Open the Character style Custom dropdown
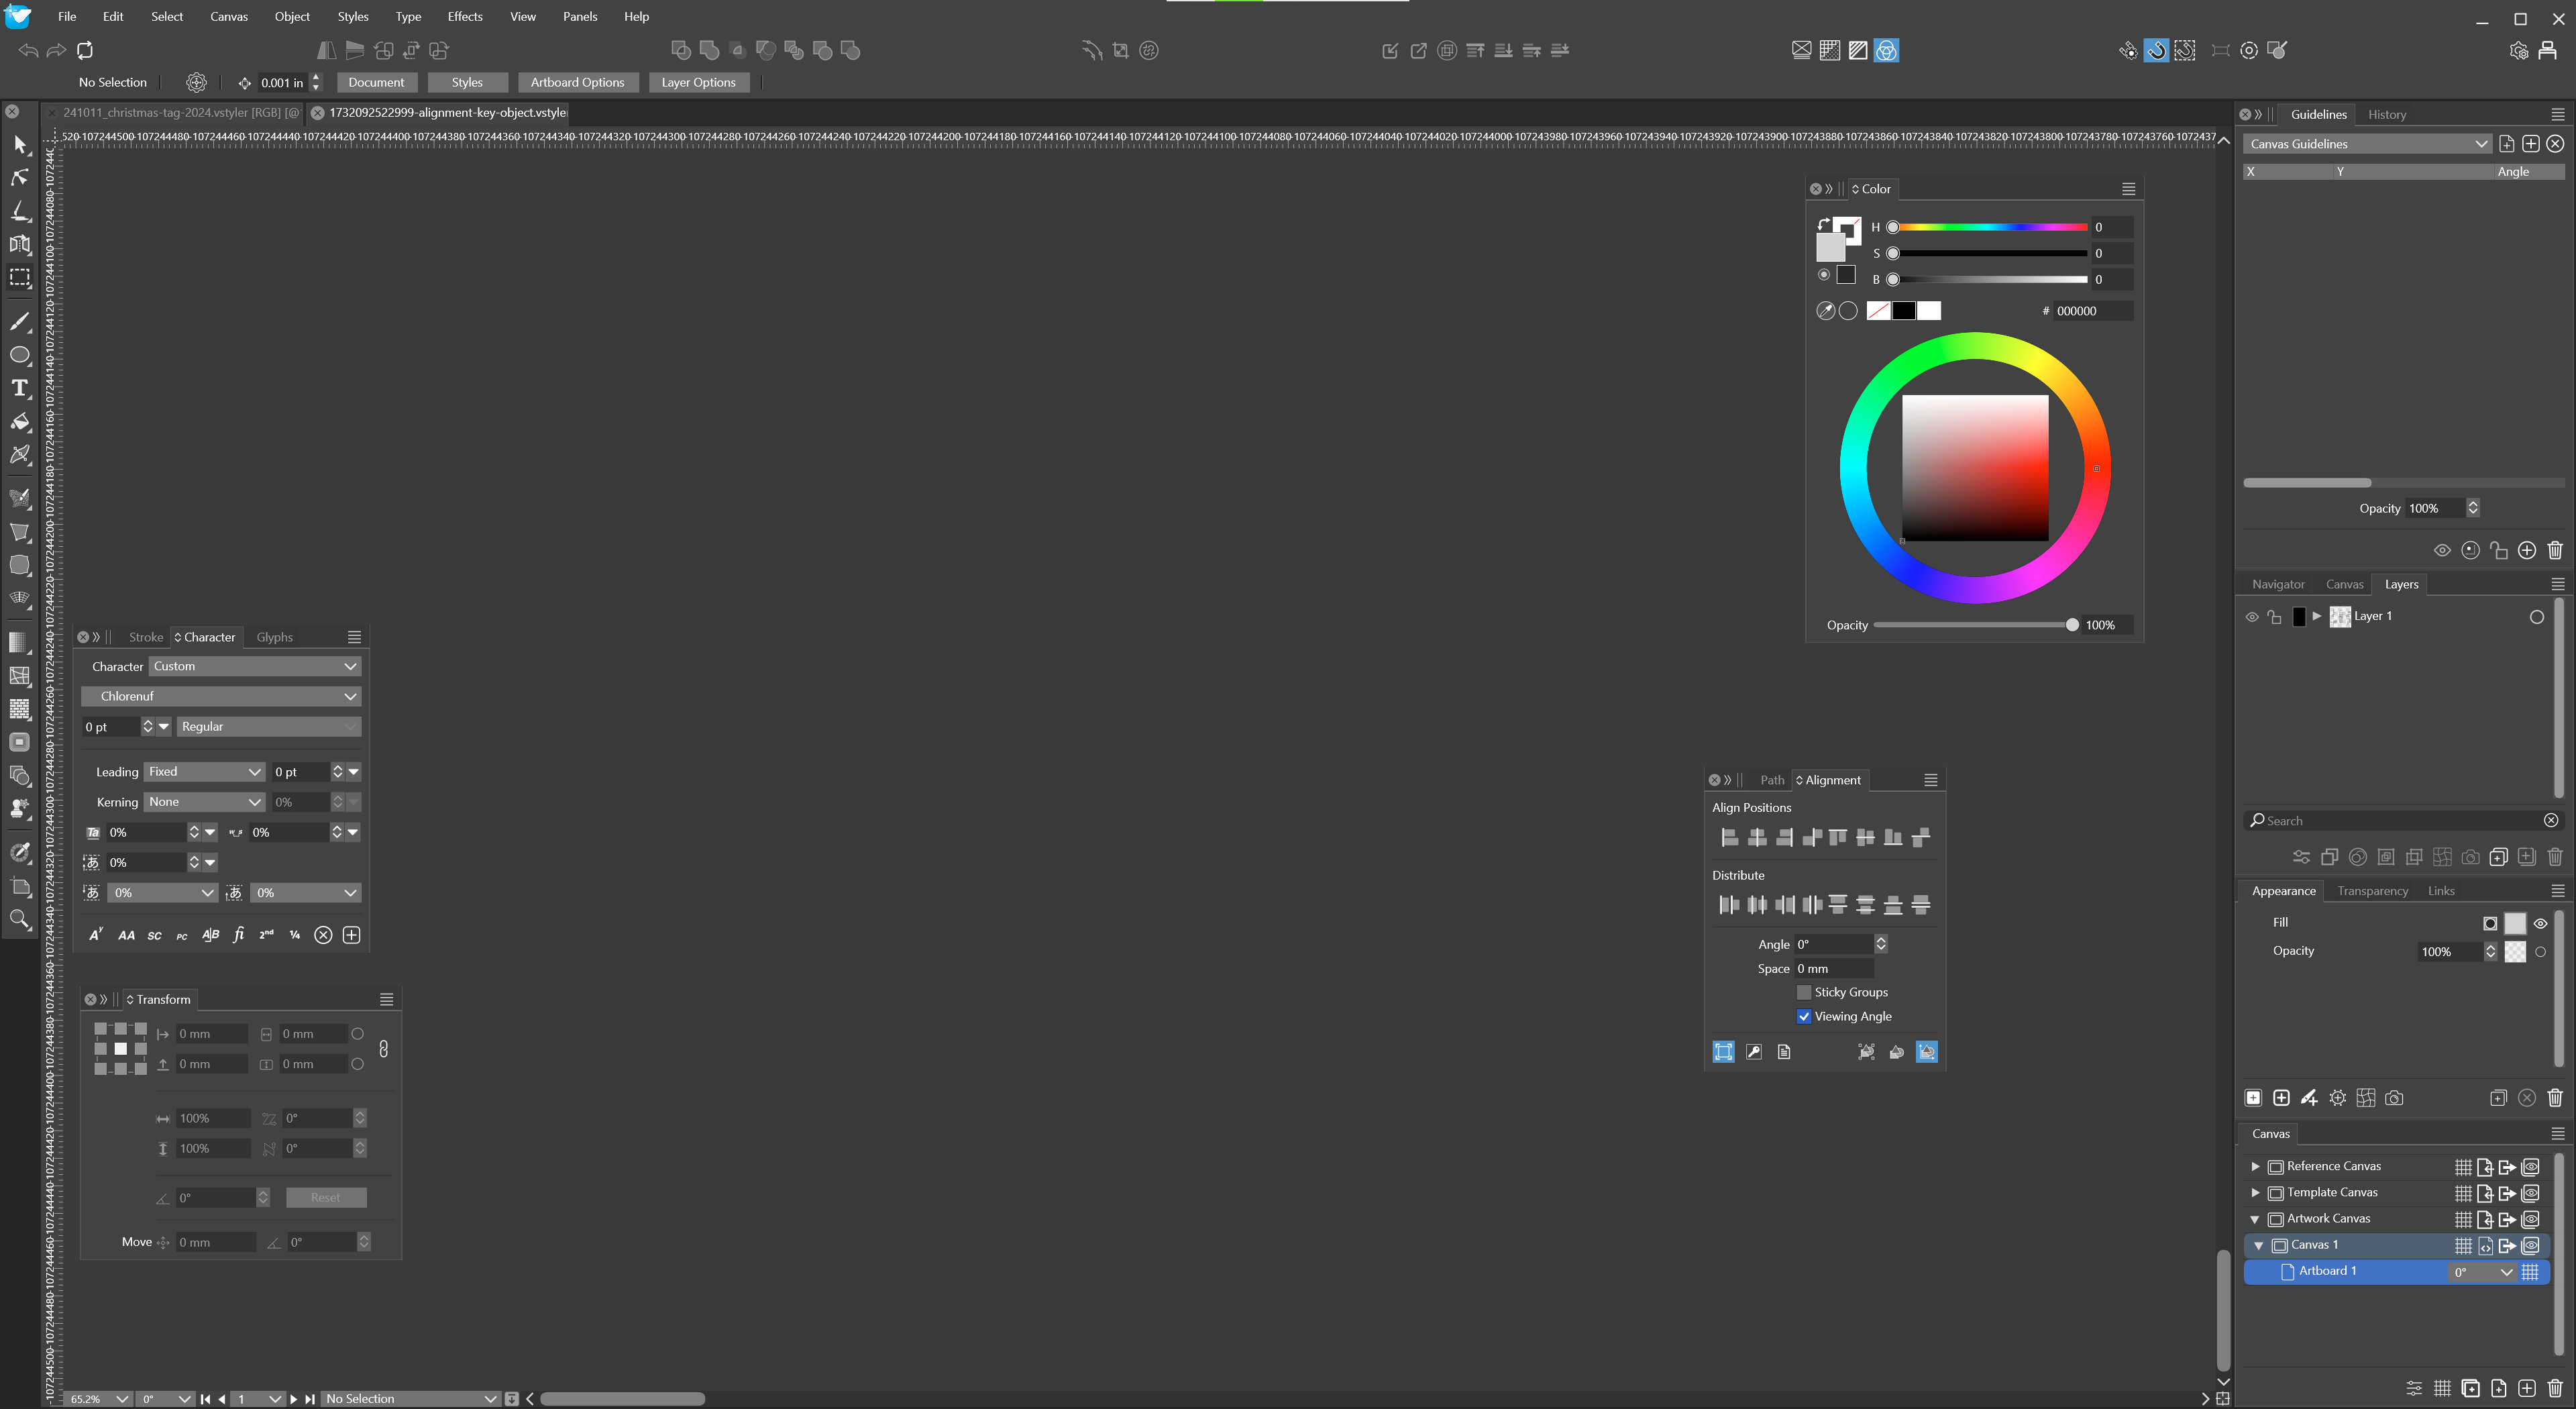Viewport: 2576px width, 1409px height. click(255, 666)
